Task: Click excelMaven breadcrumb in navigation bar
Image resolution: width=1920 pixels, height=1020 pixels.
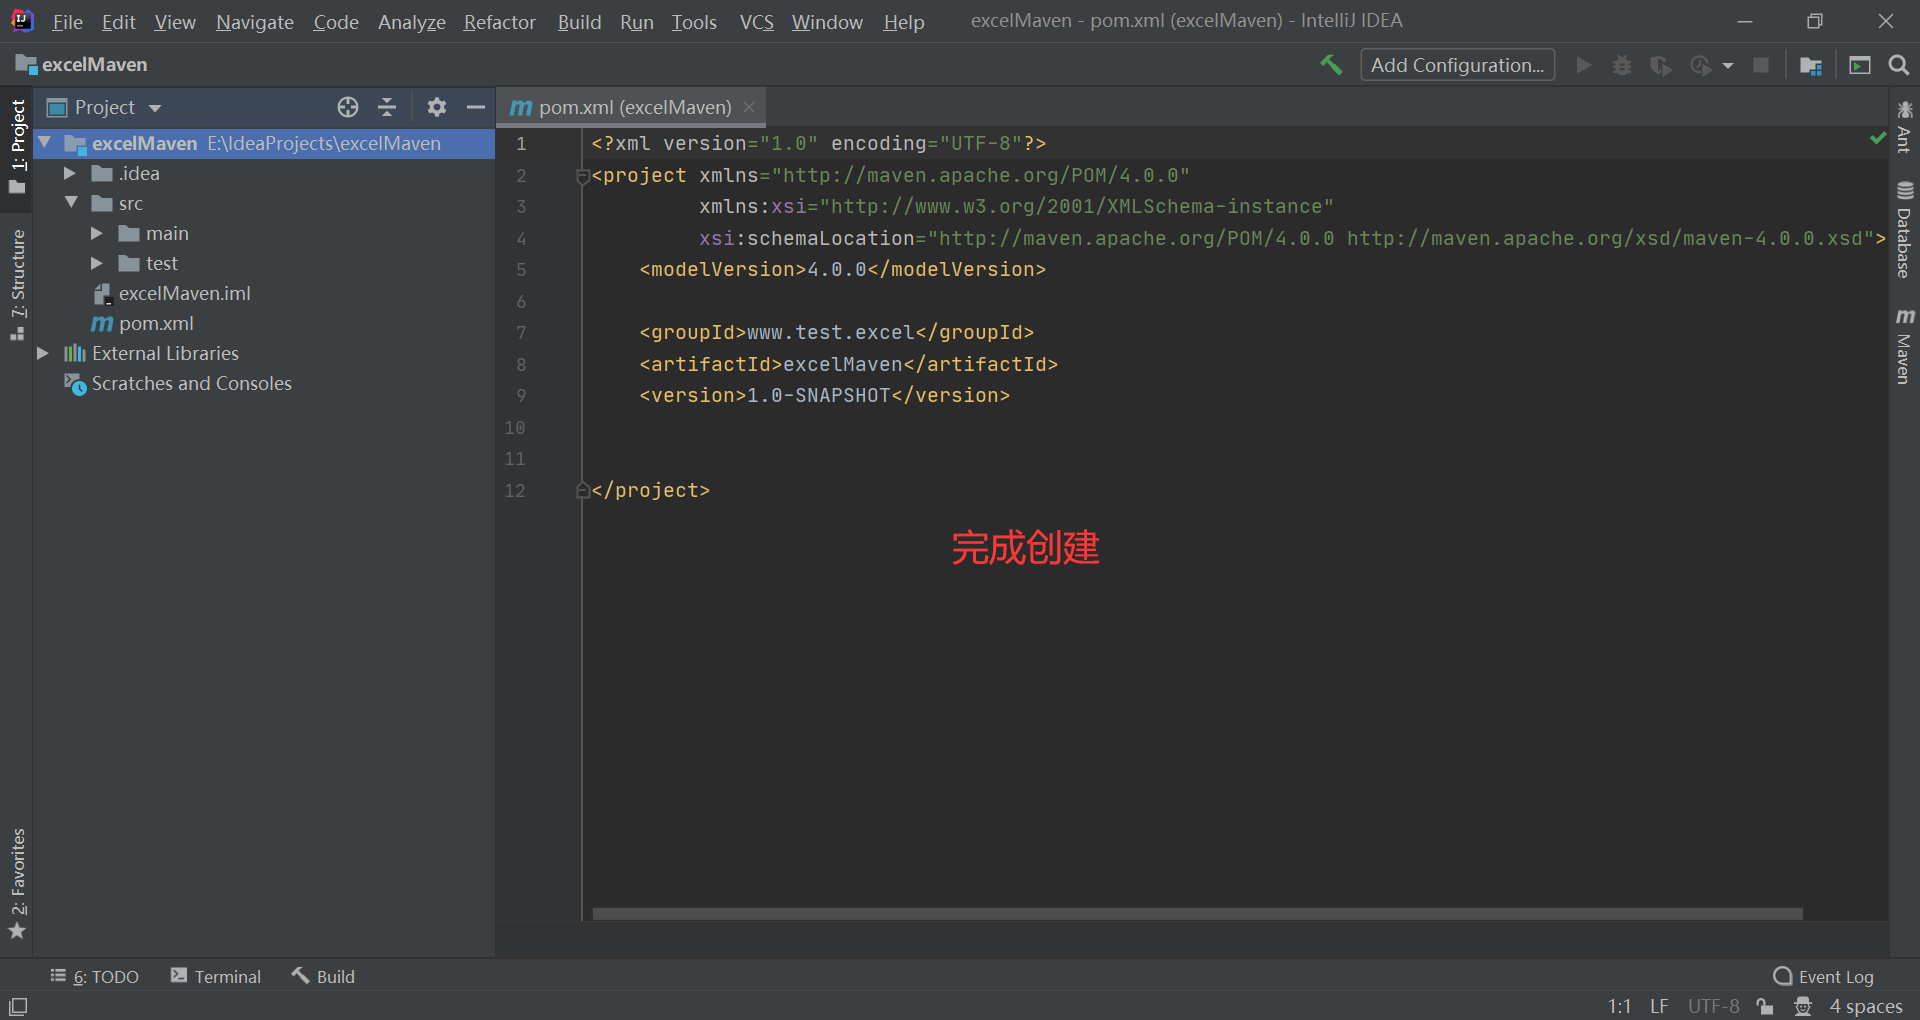Action: click(x=82, y=64)
